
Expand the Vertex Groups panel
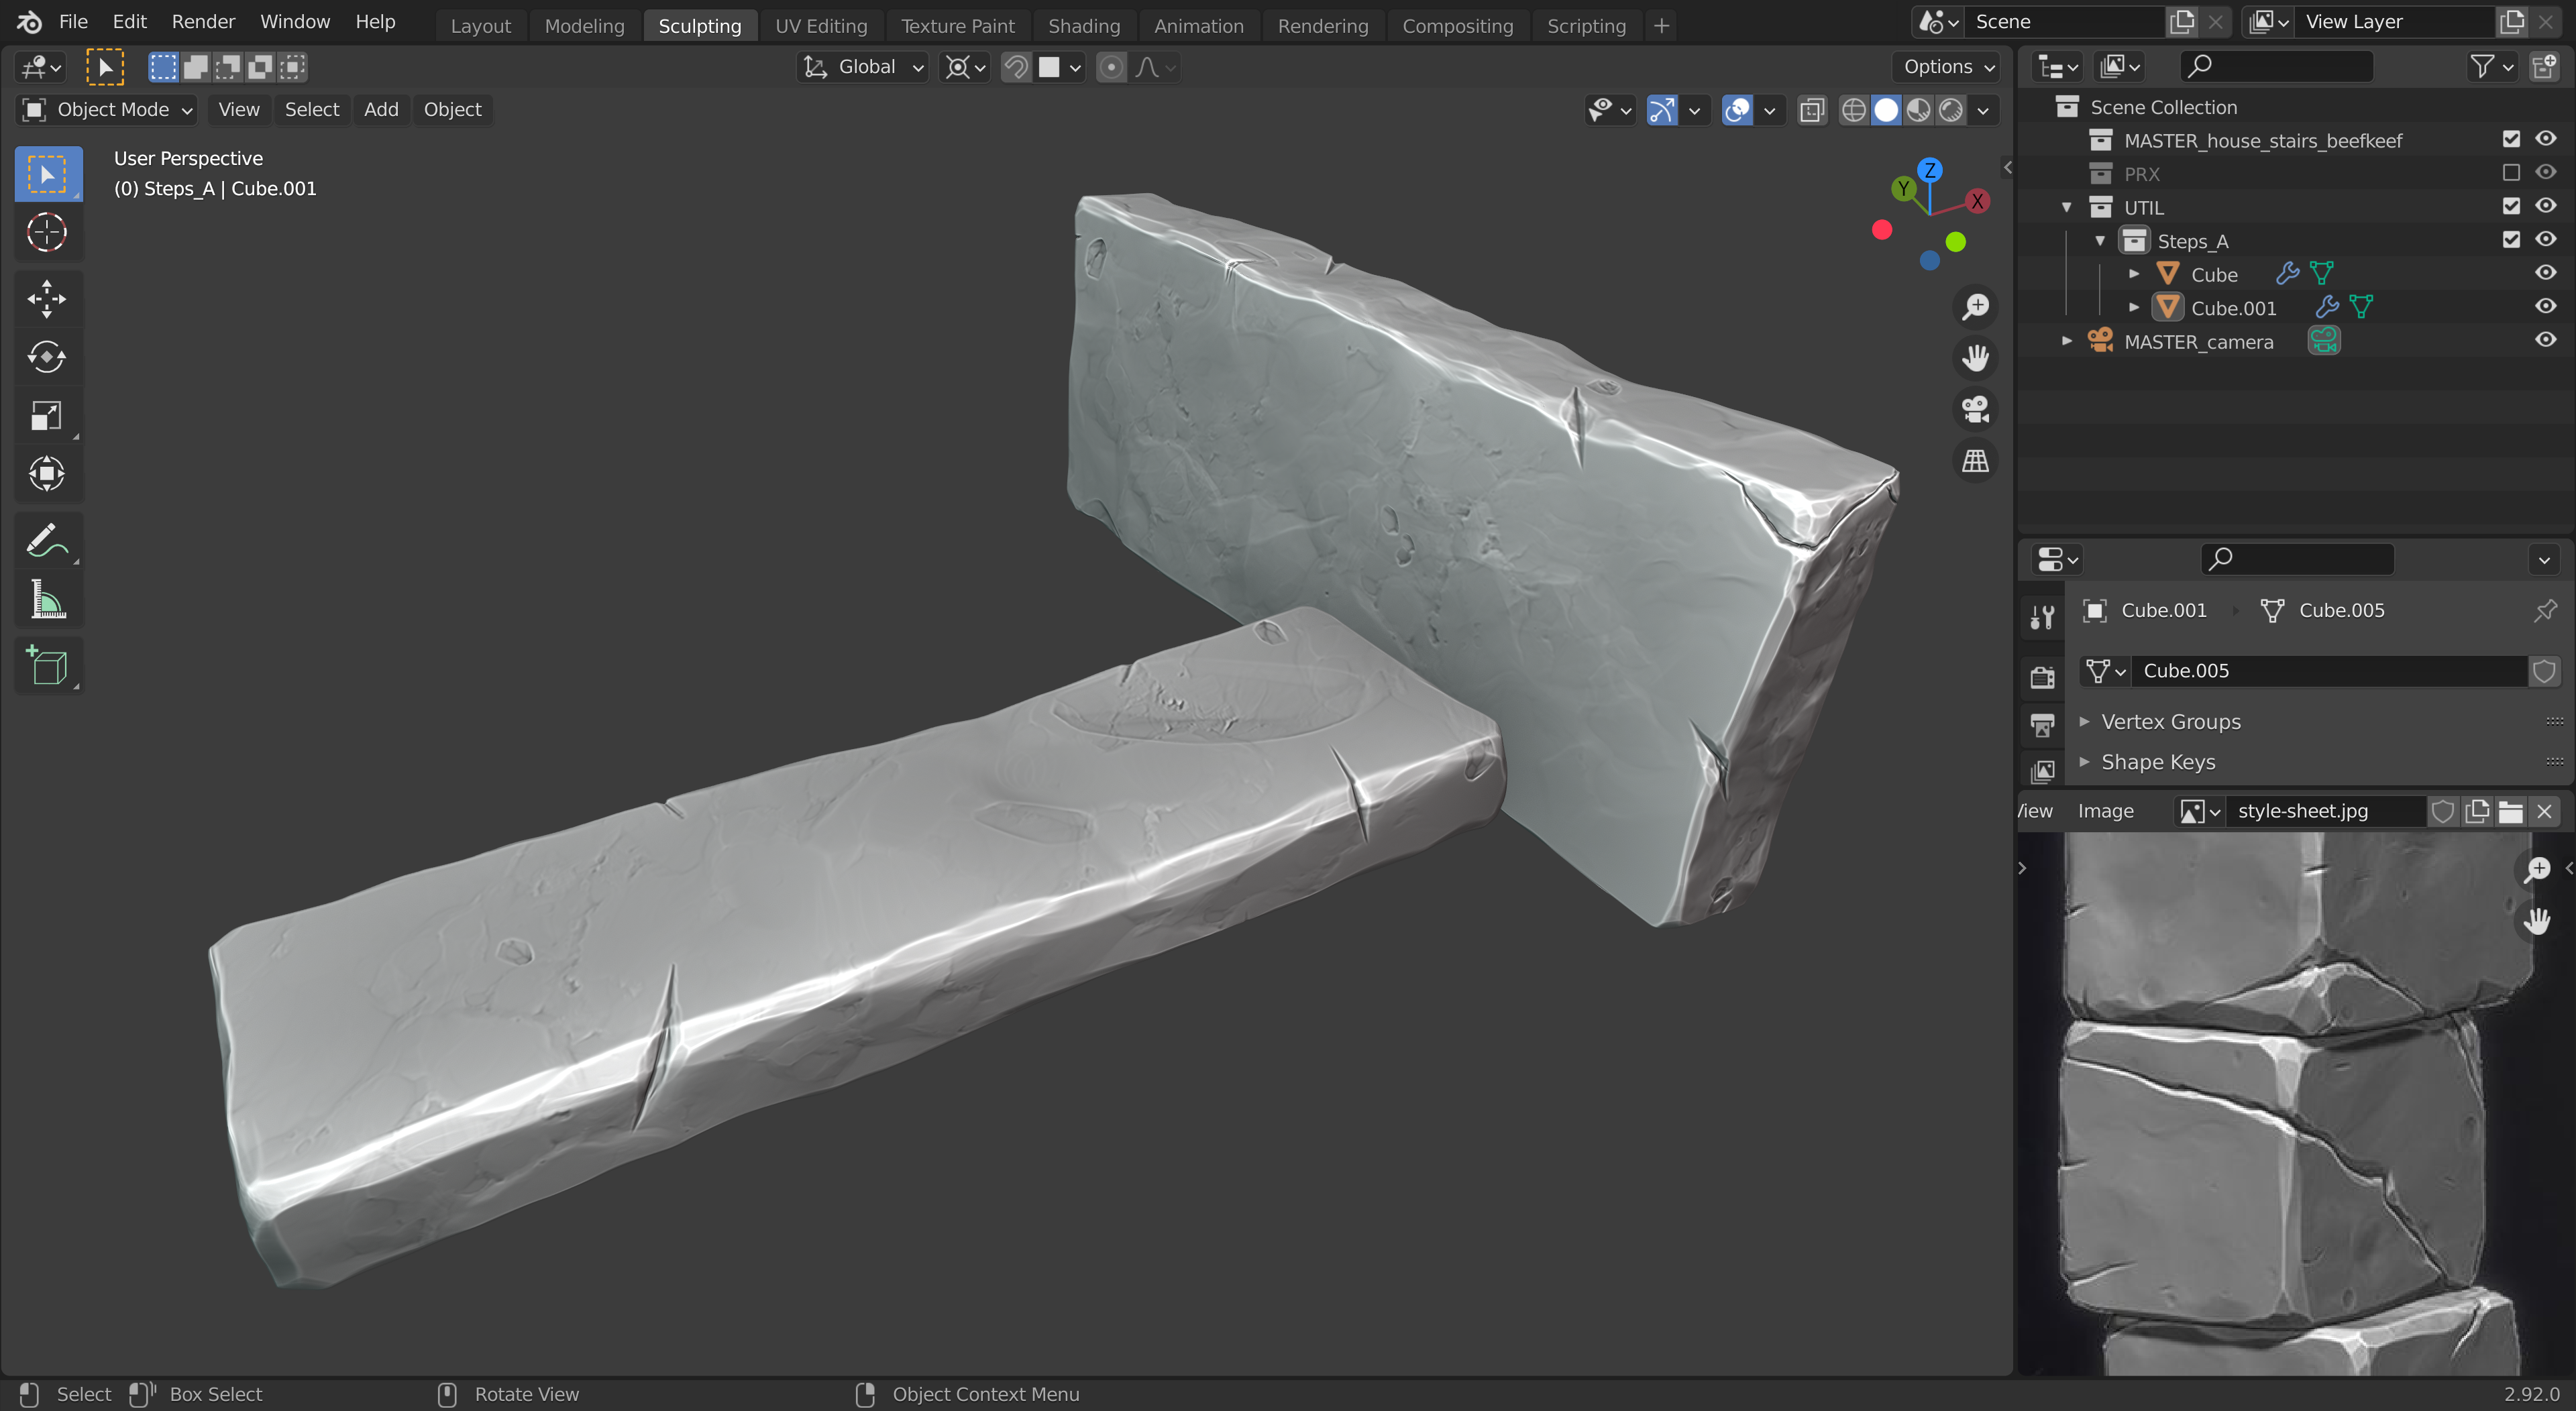coord(2170,721)
